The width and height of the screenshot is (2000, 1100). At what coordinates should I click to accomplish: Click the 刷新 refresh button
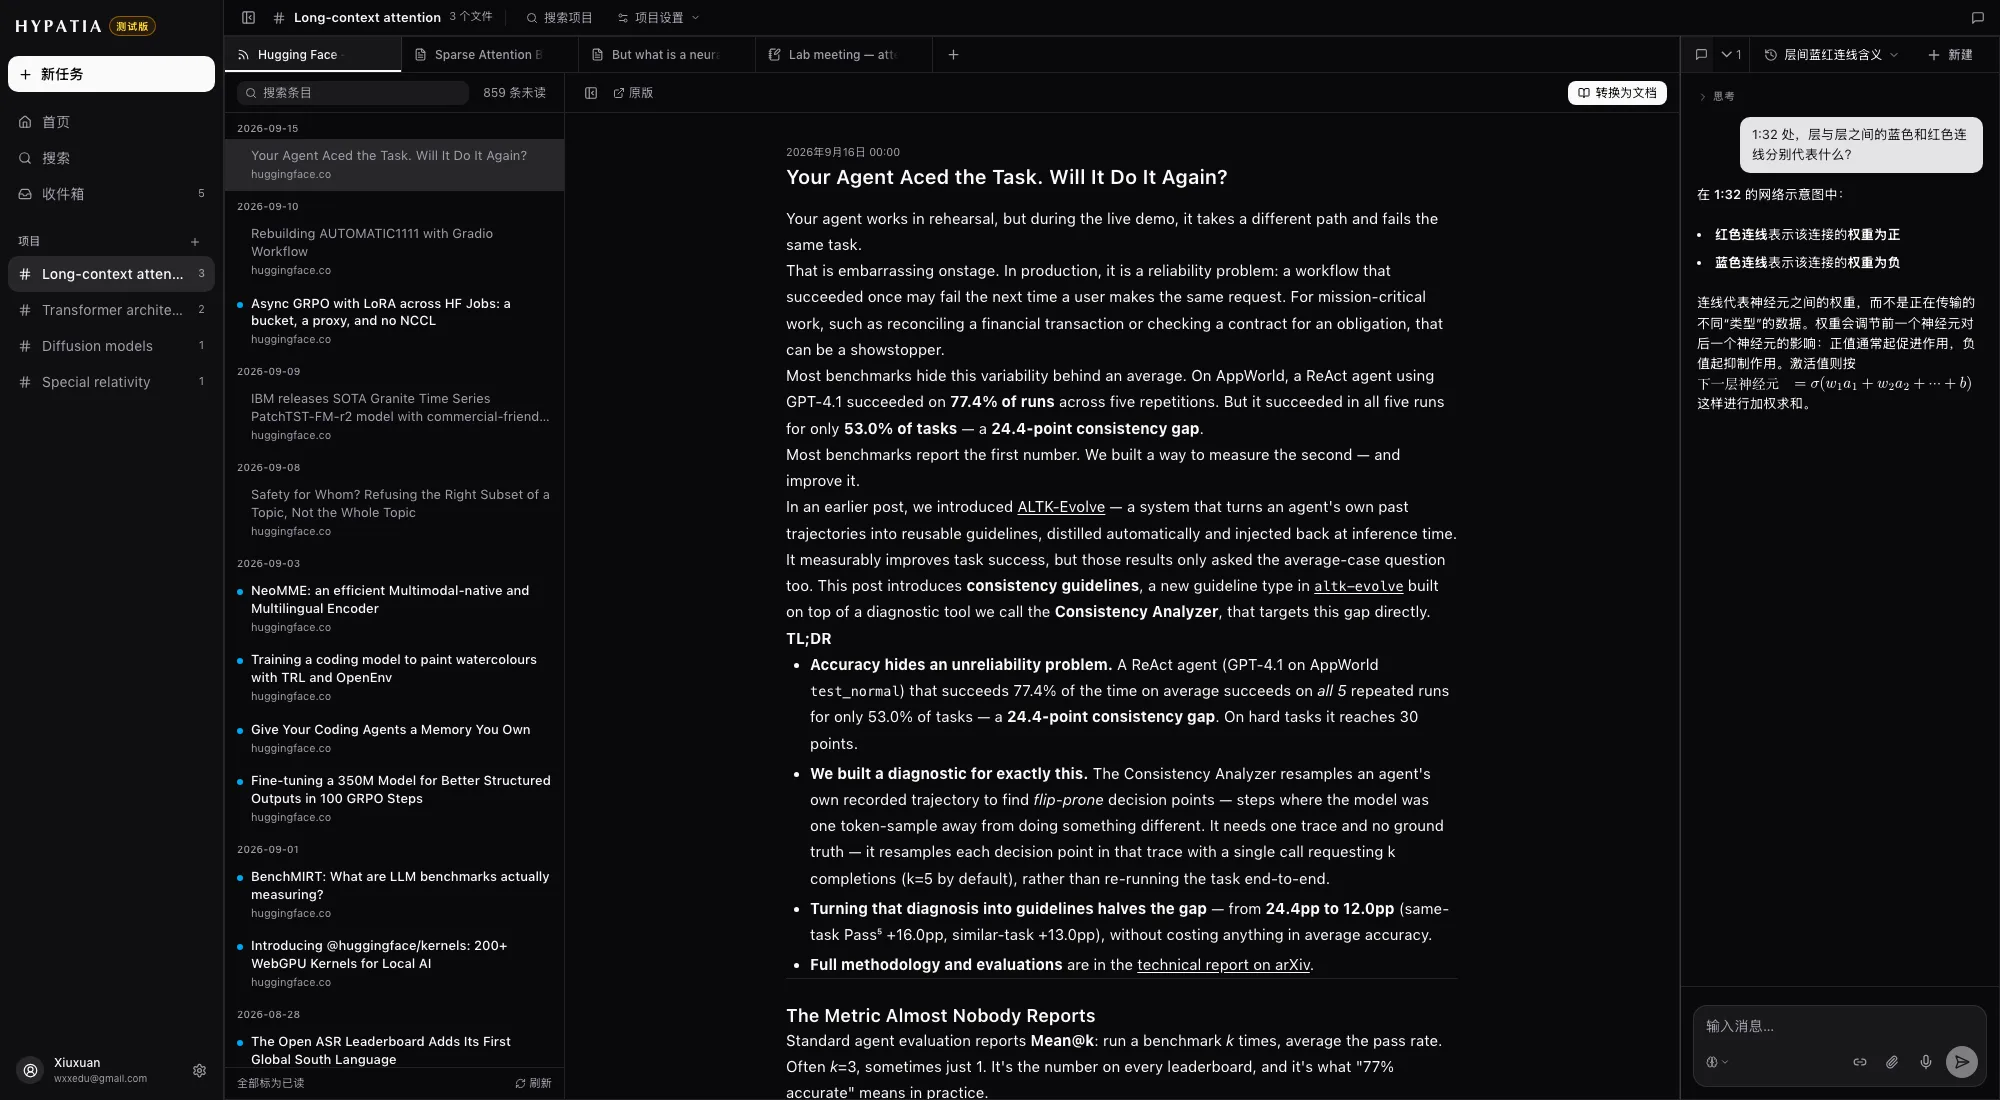pos(533,1083)
